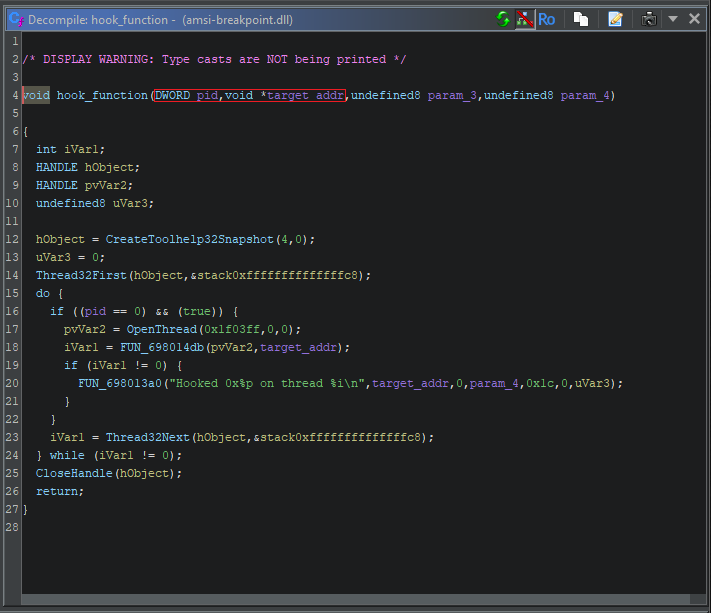The height and width of the screenshot is (613, 711).
Task: Click the 'return;' statement
Action: click(60, 491)
